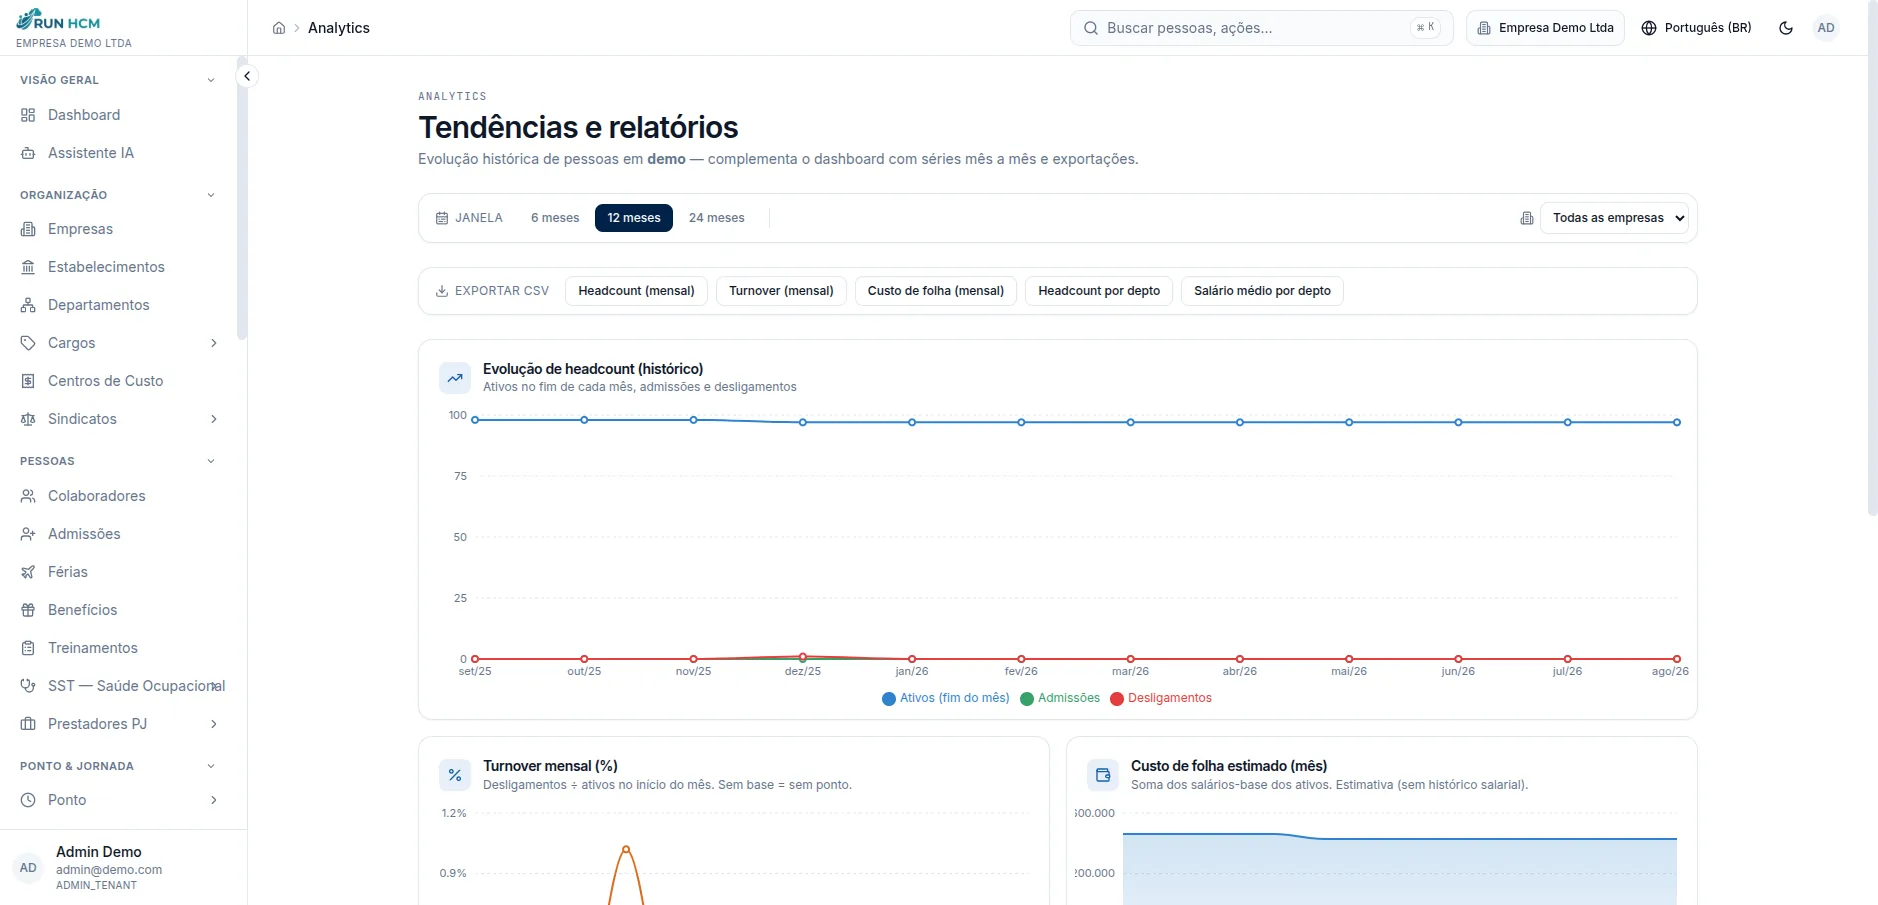
Task: Expand the Cargos submenu chevron
Action: (214, 343)
